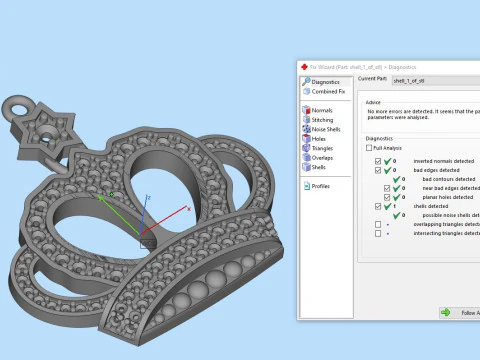
Task: Click 'possible noise shells' text
Action: [x=451, y=215]
